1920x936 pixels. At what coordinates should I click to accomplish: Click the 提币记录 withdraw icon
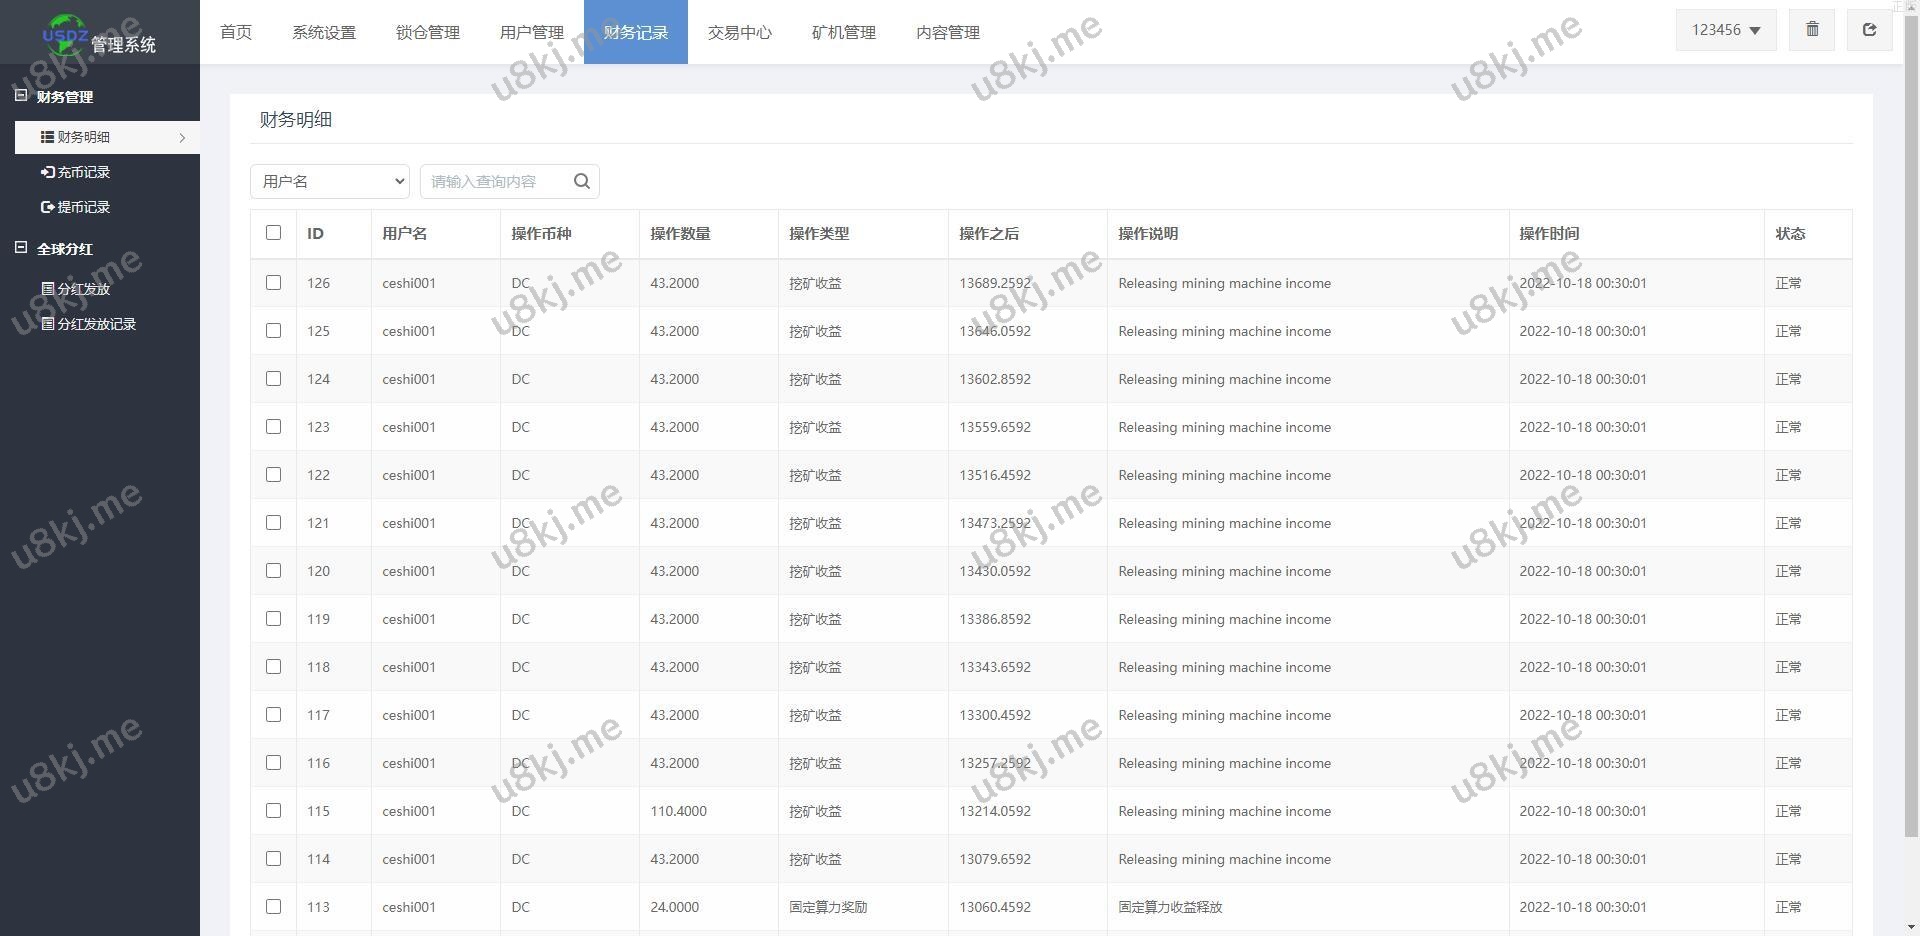click(x=47, y=207)
